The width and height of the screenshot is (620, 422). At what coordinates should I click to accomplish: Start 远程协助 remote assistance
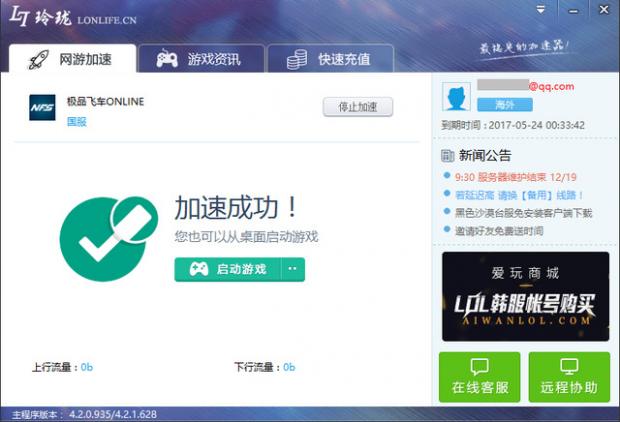[569, 377]
